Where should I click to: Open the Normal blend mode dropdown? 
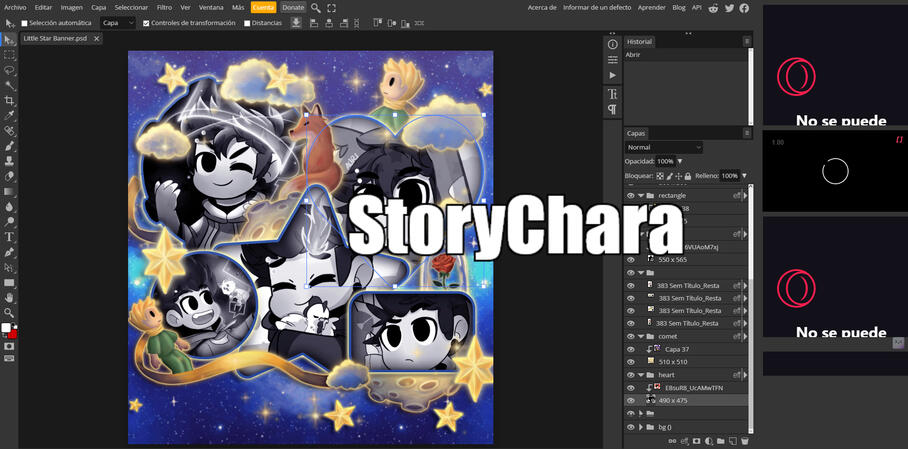[x=664, y=147]
